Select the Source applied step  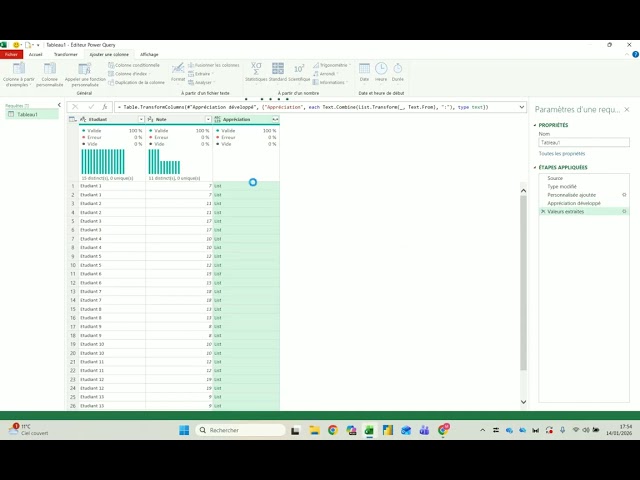[x=555, y=178]
